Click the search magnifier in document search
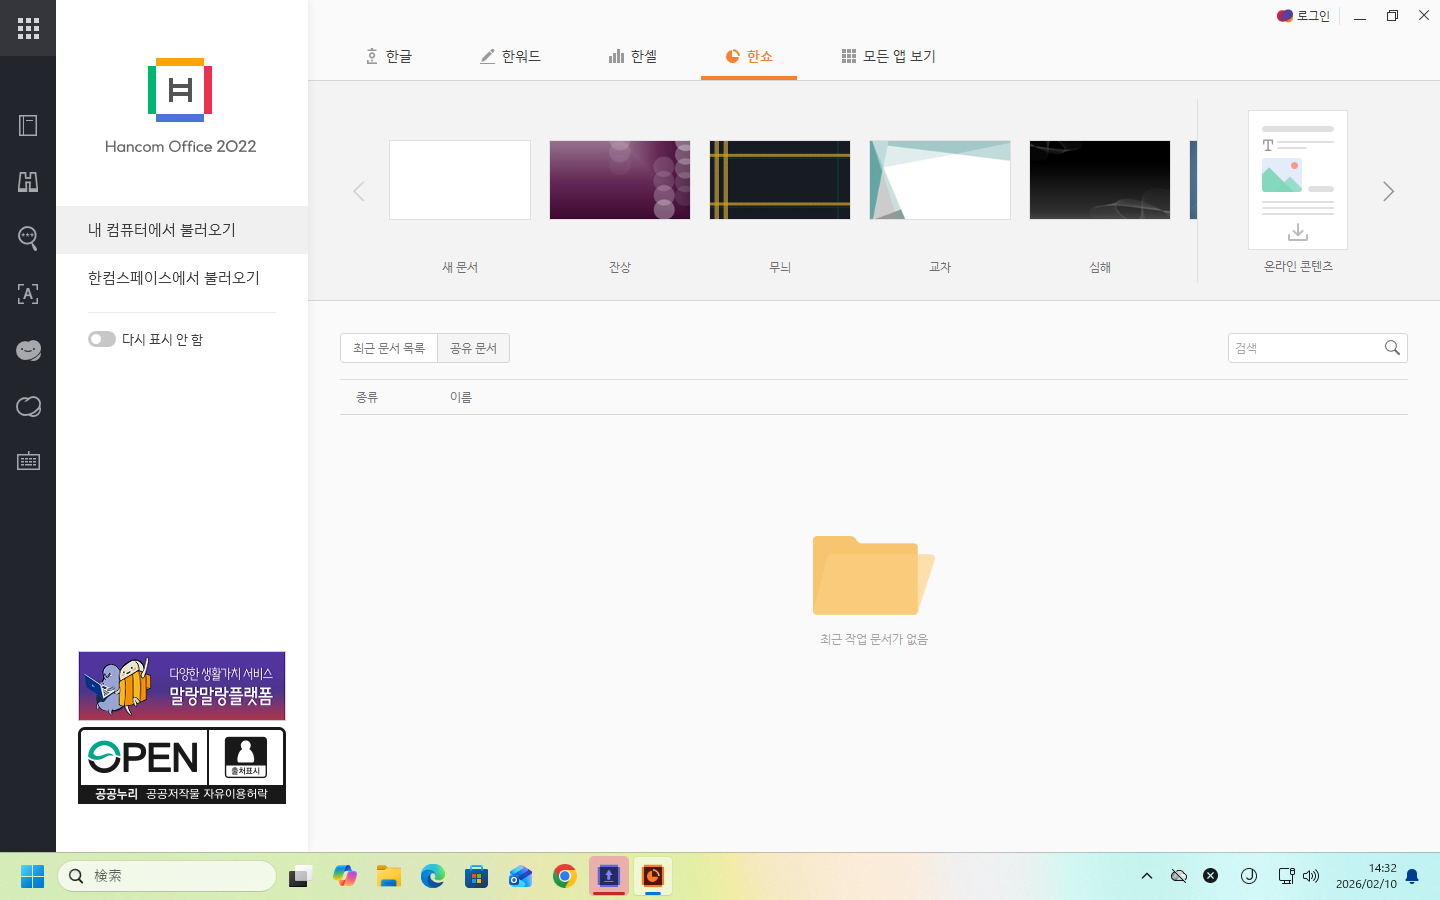Image resolution: width=1440 pixels, height=900 pixels. click(x=1392, y=348)
